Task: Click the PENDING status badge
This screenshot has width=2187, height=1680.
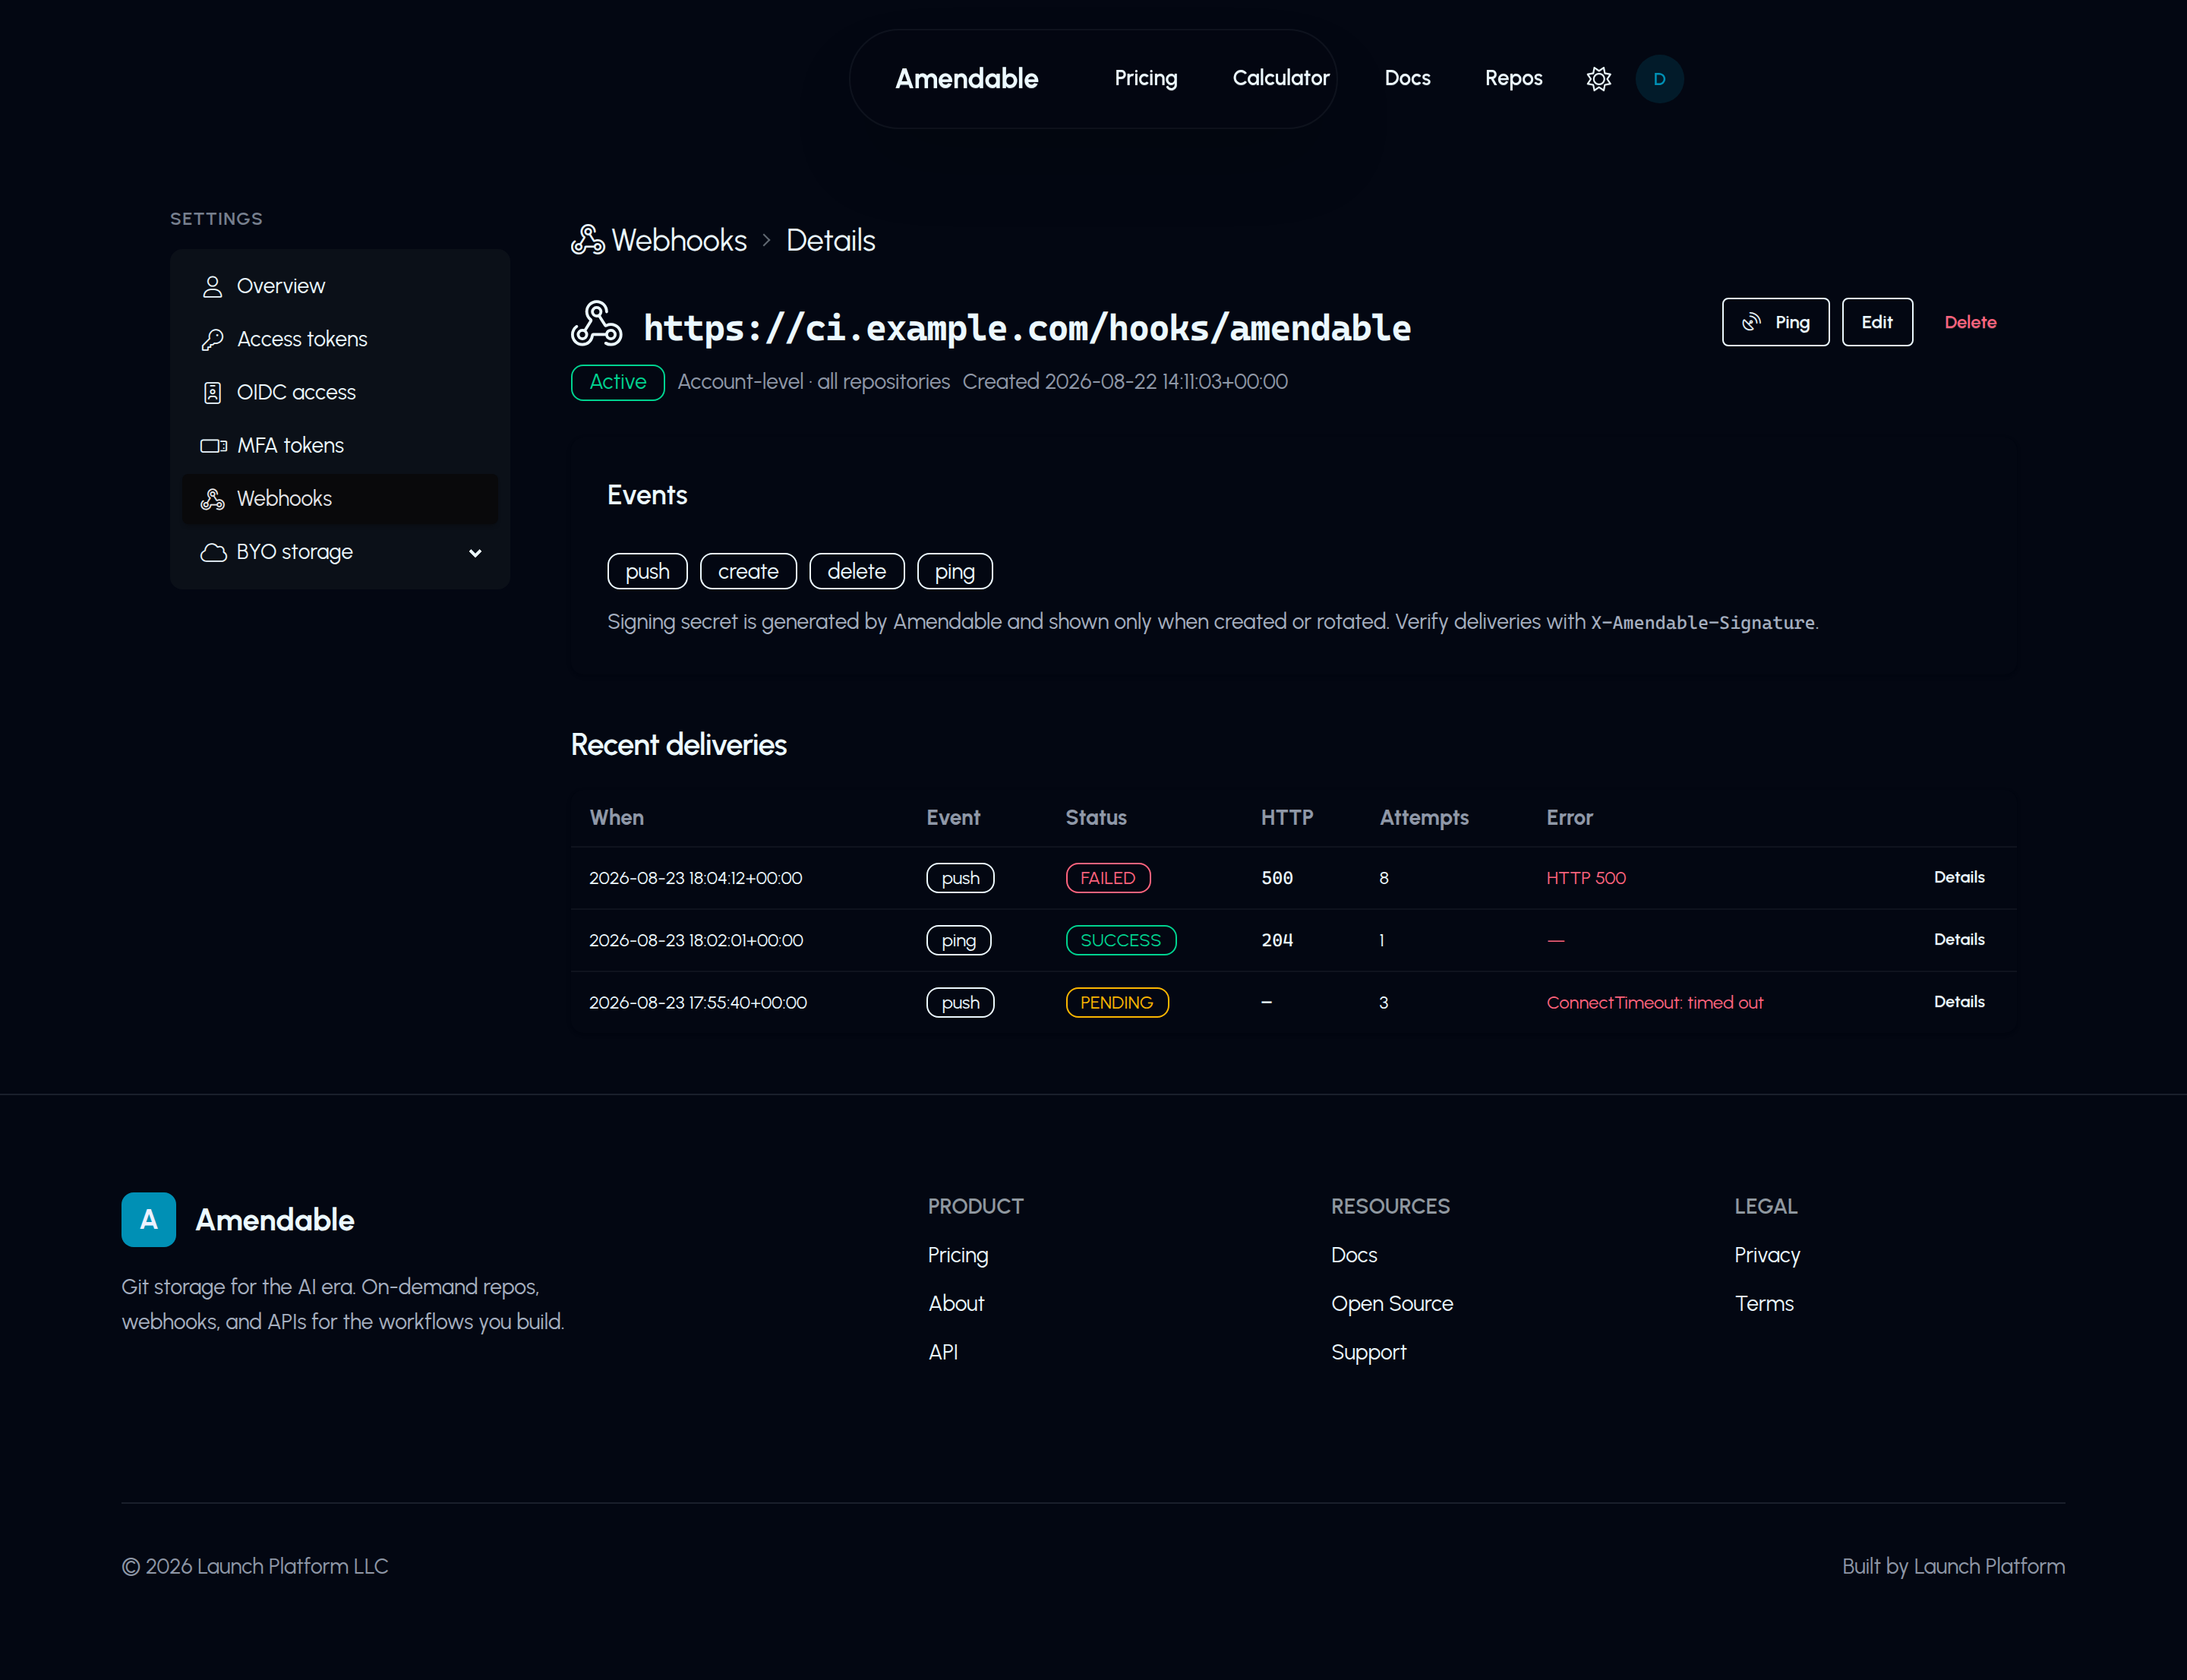Action: pyautogui.click(x=1116, y=1002)
